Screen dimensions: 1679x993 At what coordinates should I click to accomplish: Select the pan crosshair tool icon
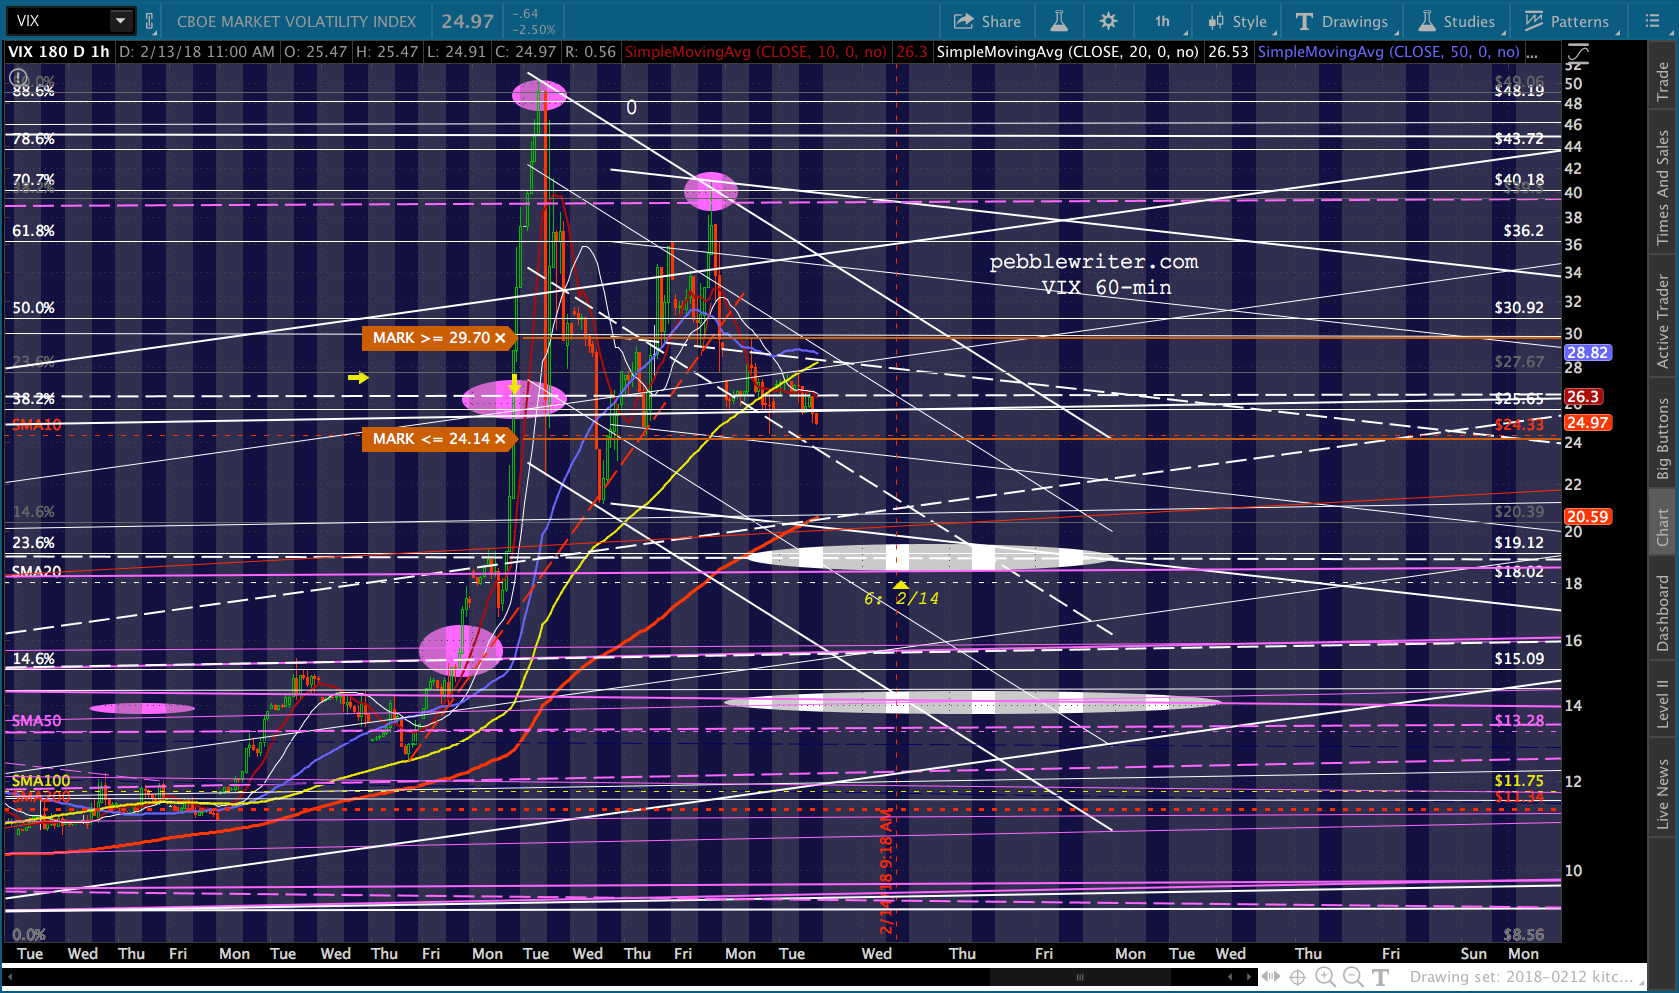point(1297,977)
